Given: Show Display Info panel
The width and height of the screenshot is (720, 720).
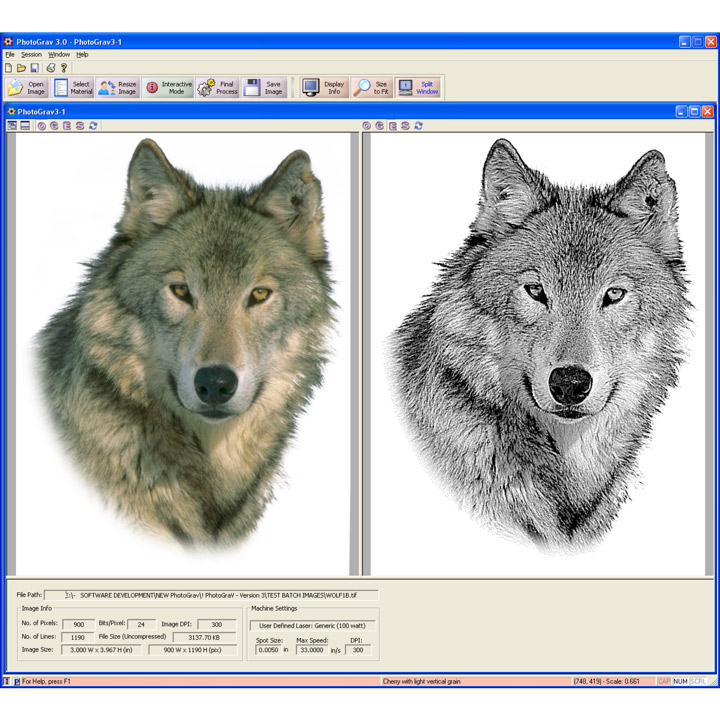Looking at the screenshot, I should pos(323,88).
